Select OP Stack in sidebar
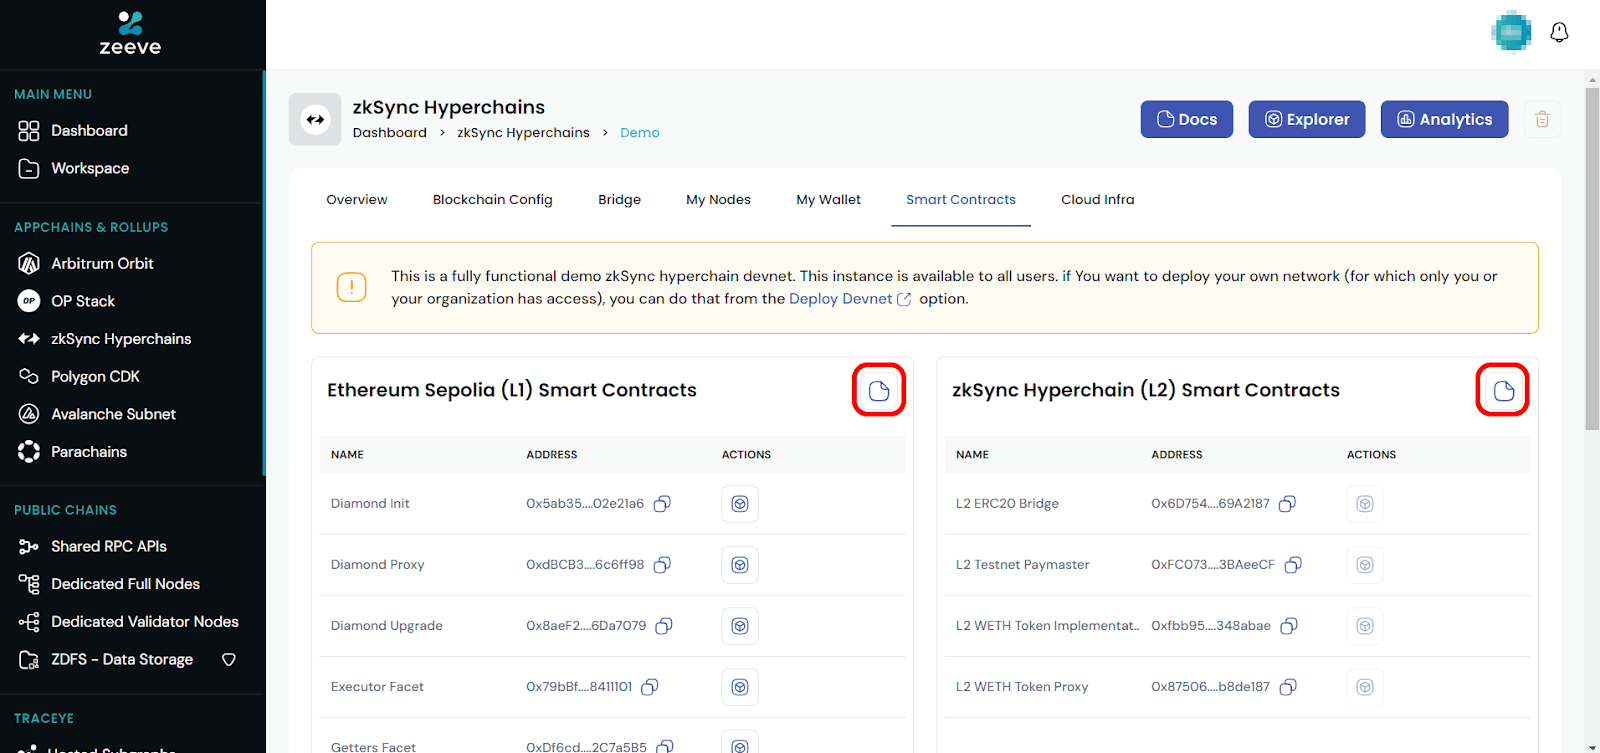 coord(83,301)
